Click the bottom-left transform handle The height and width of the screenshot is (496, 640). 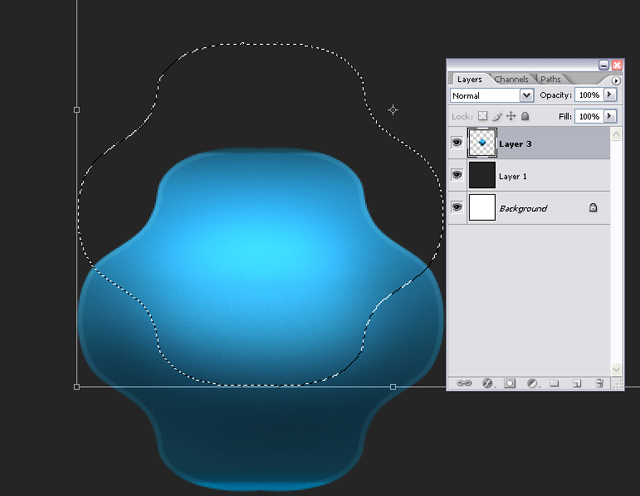77,387
